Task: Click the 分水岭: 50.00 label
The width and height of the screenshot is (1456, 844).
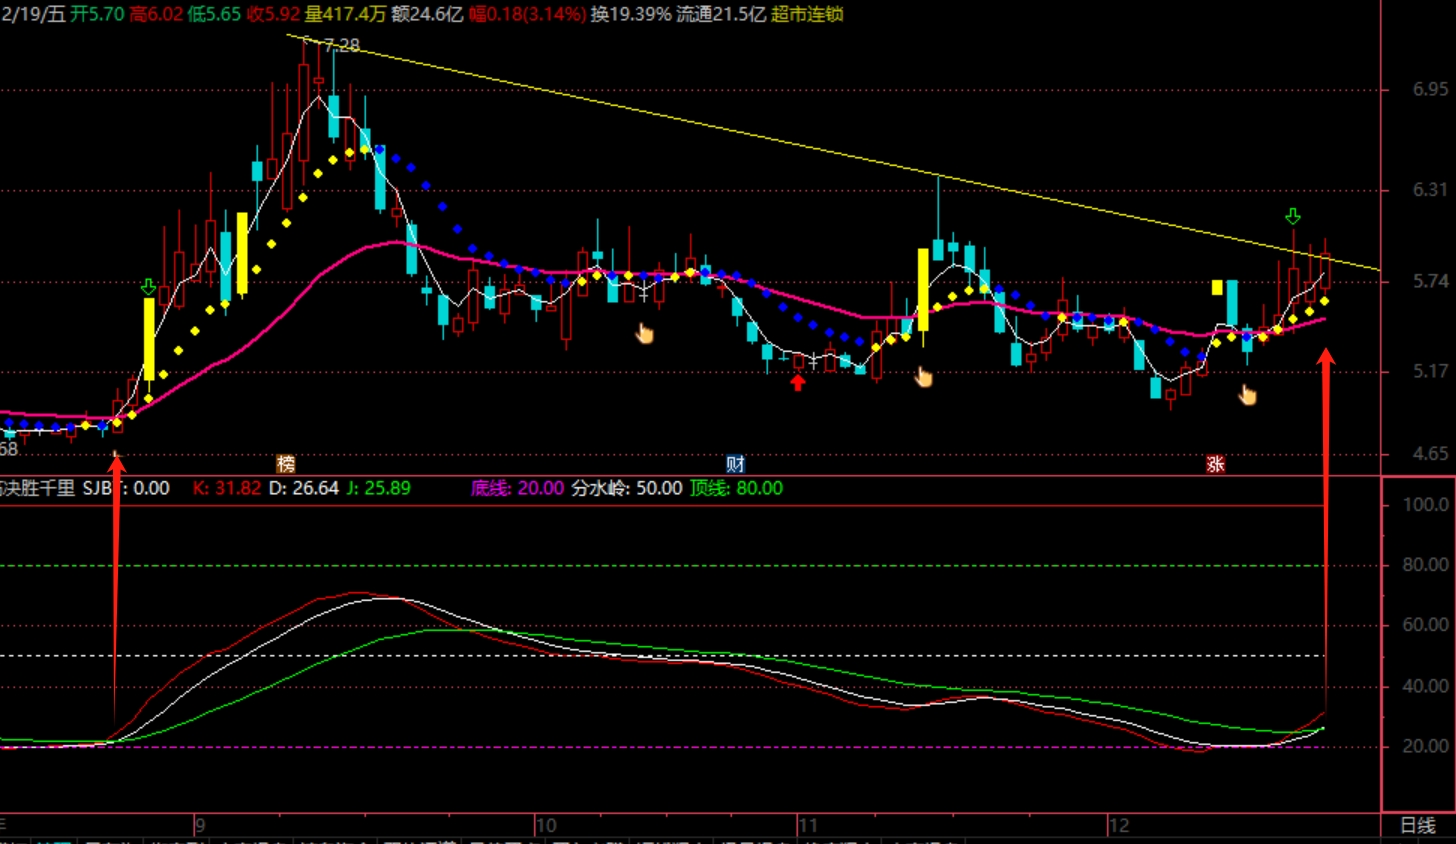Action: coord(627,488)
